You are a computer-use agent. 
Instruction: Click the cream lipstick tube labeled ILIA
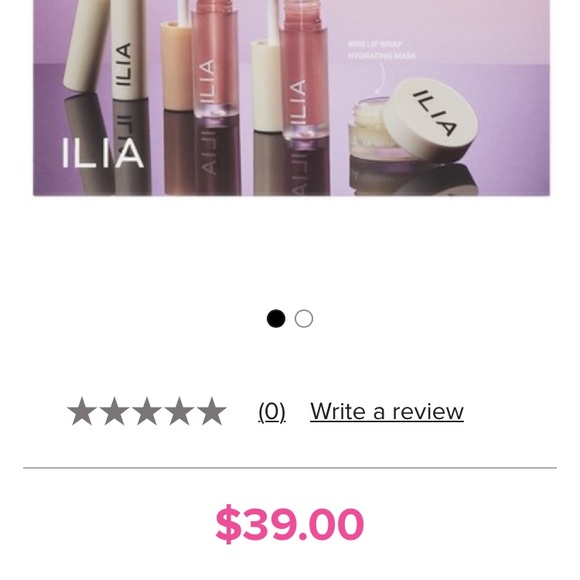click(x=128, y=50)
